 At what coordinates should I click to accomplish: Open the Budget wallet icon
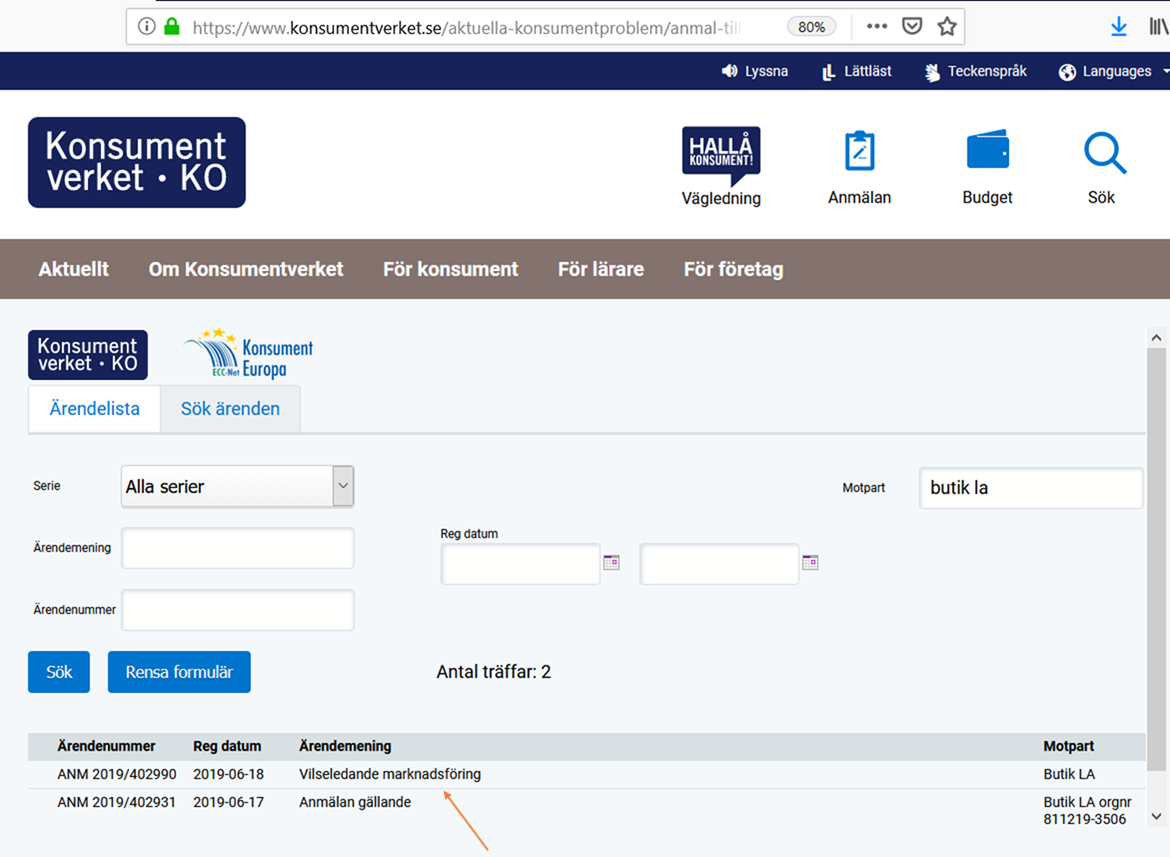(x=987, y=167)
